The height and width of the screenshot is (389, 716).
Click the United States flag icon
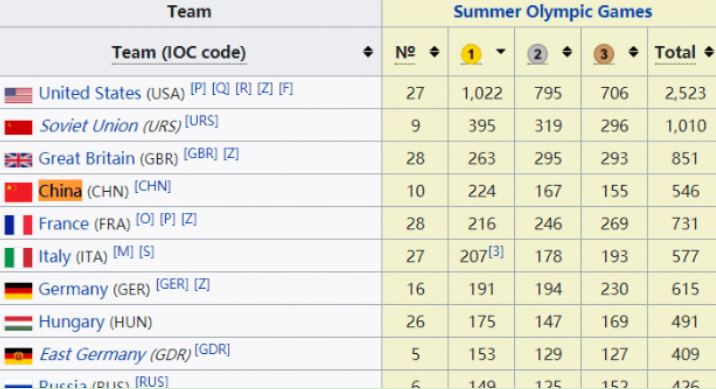coord(18,95)
